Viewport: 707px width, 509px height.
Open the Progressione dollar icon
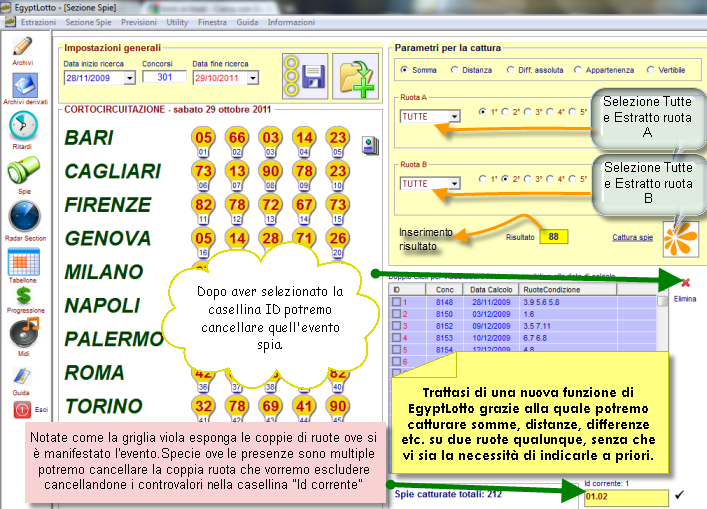point(23,296)
